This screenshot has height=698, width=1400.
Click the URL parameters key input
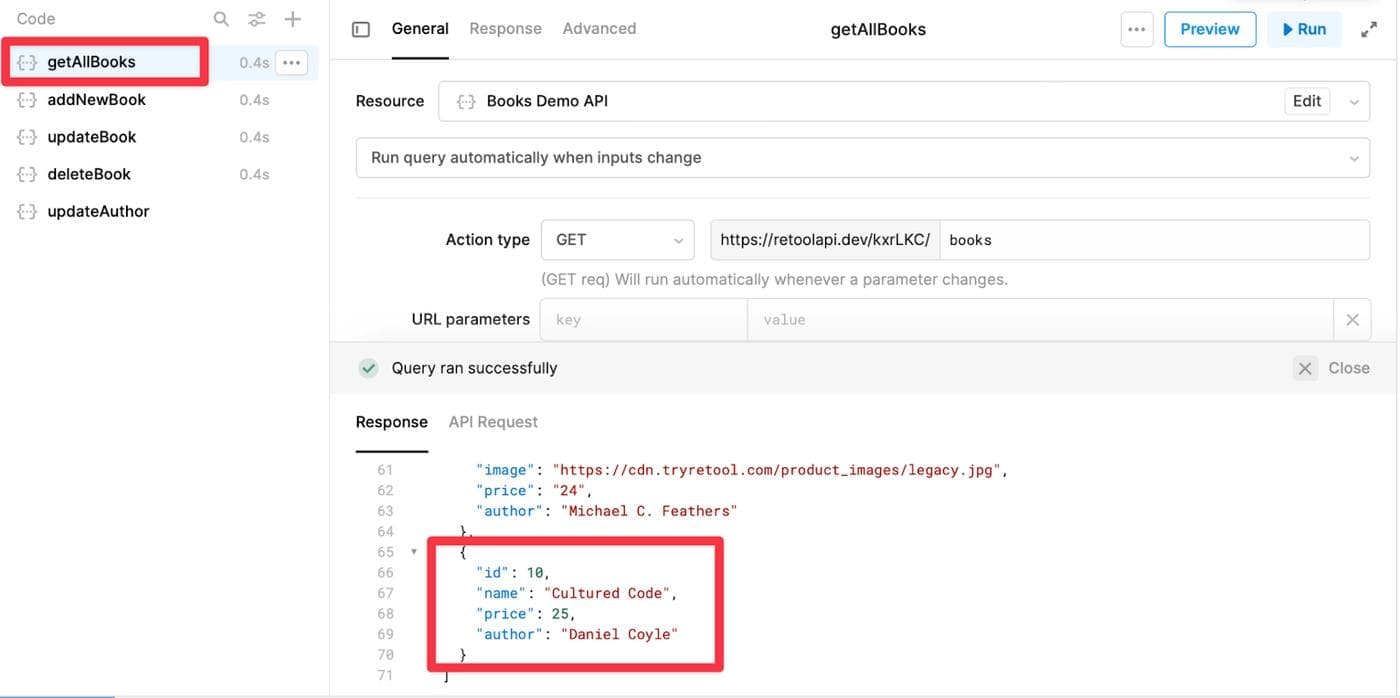coord(643,319)
